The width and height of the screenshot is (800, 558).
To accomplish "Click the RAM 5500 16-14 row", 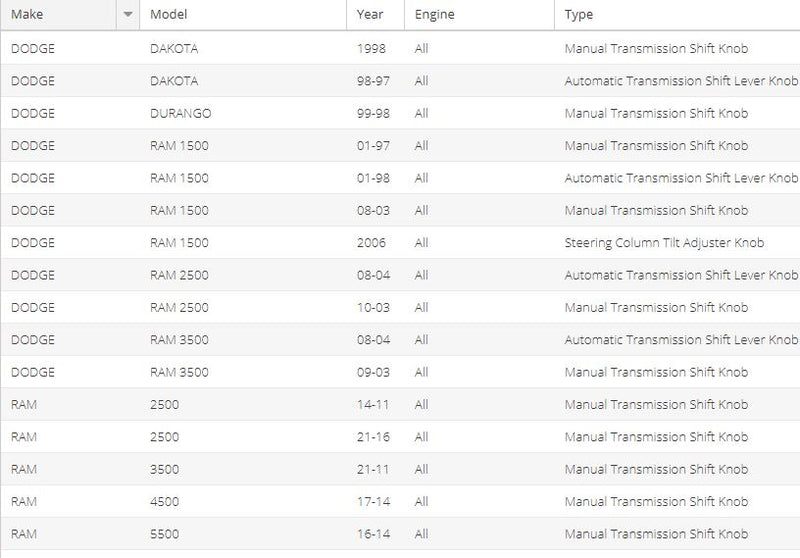I will coord(401,534).
